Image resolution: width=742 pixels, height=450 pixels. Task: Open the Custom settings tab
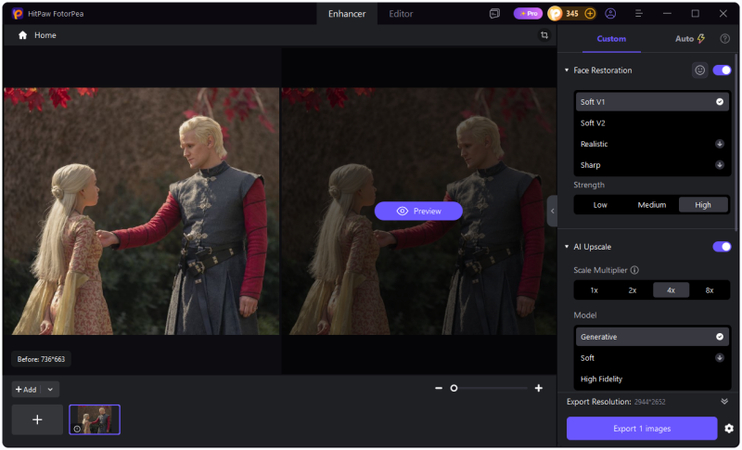pyautogui.click(x=611, y=39)
